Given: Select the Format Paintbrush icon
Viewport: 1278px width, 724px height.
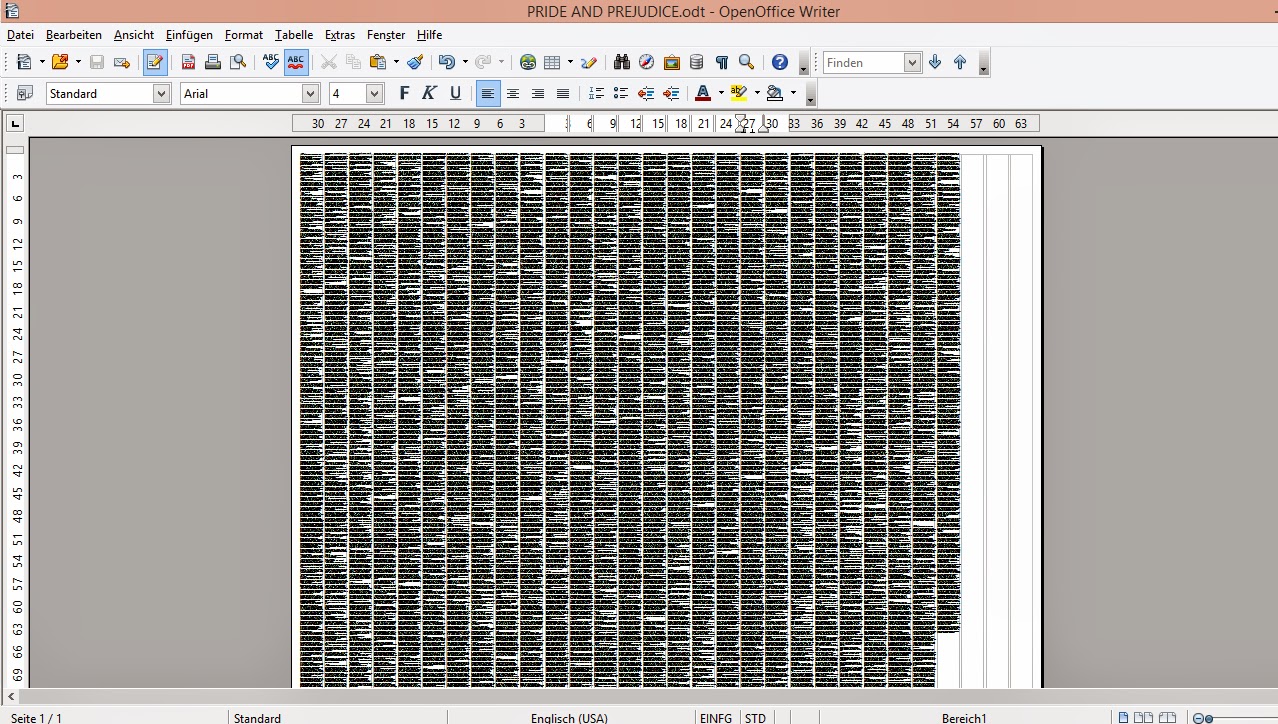Looking at the screenshot, I should coord(415,62).
